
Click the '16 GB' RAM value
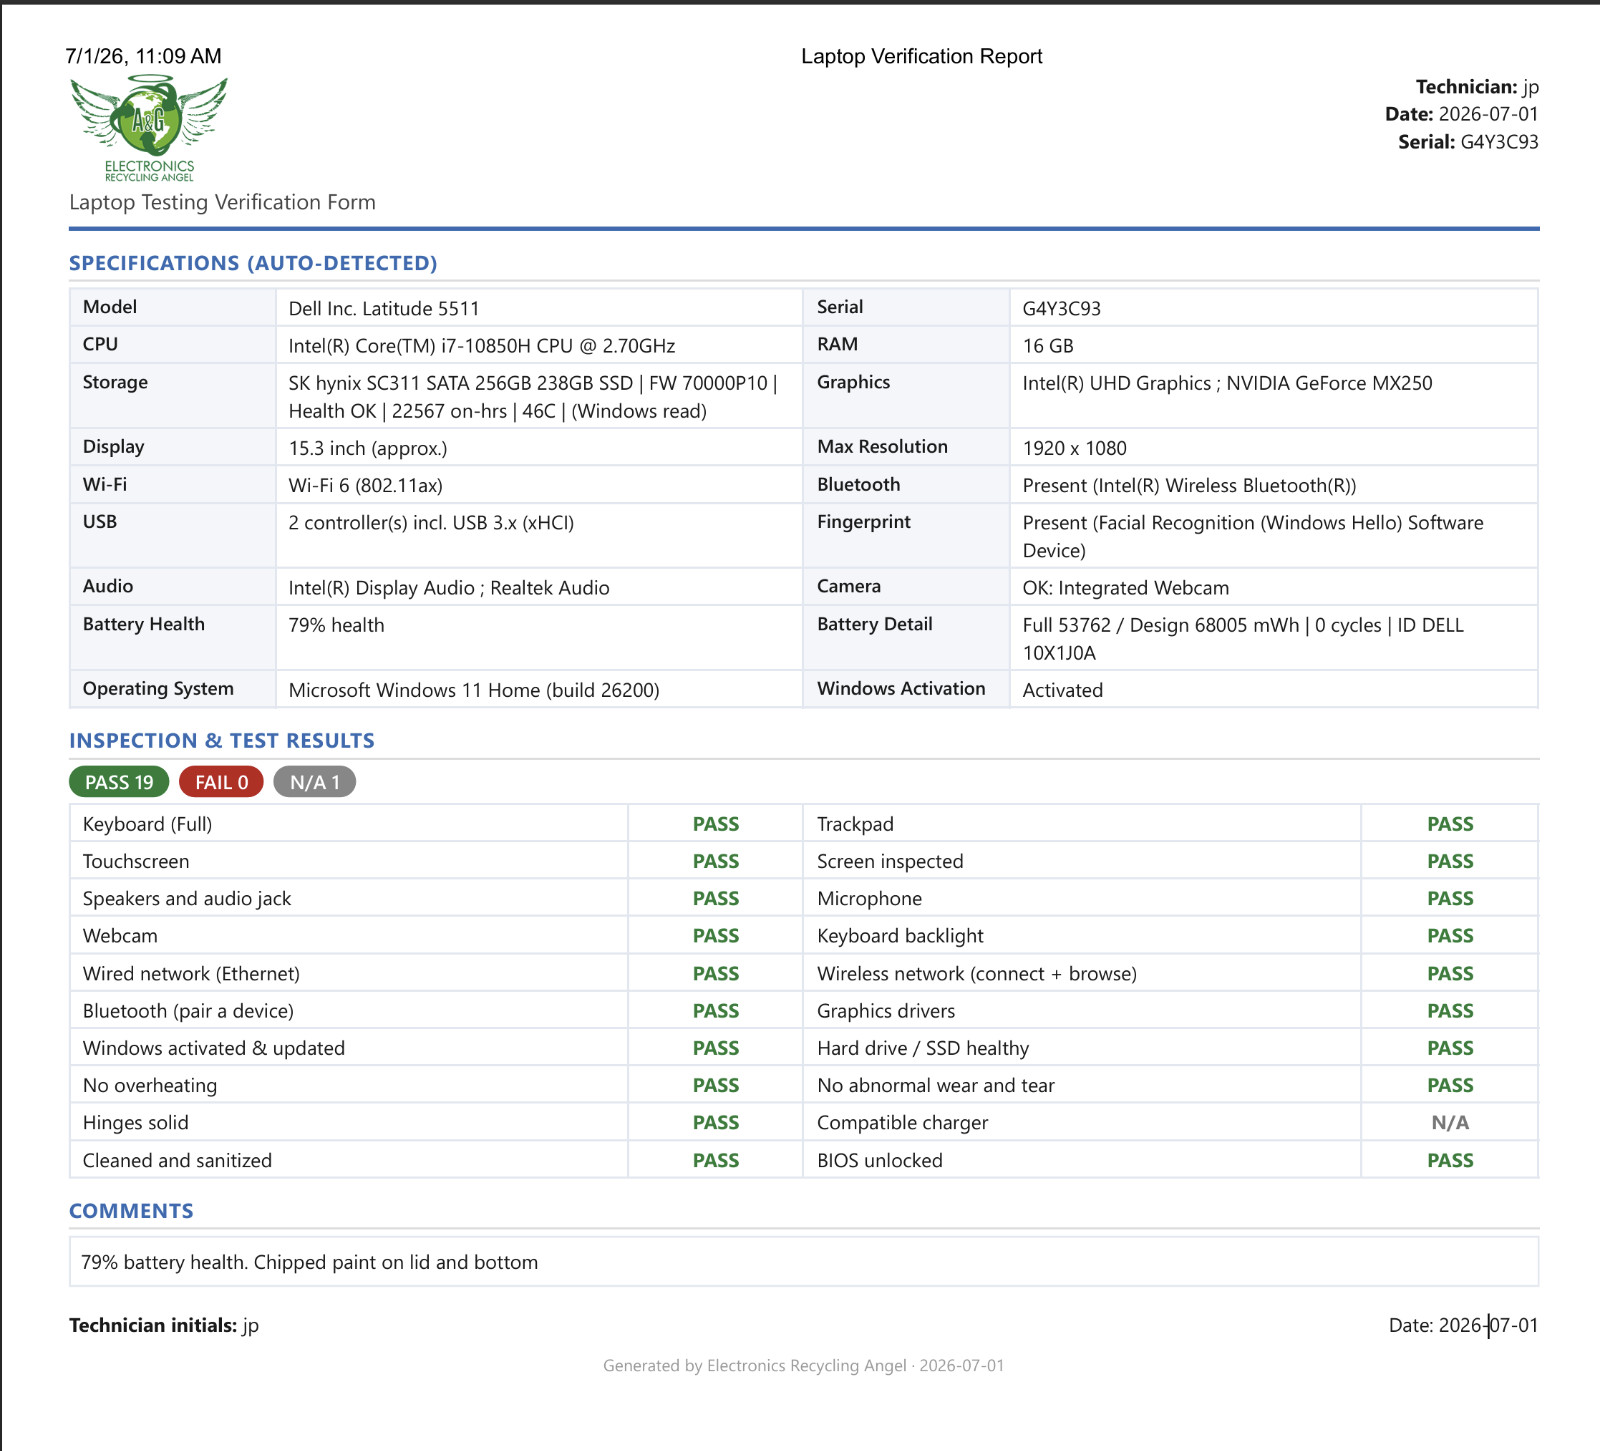click(1048, 346)
